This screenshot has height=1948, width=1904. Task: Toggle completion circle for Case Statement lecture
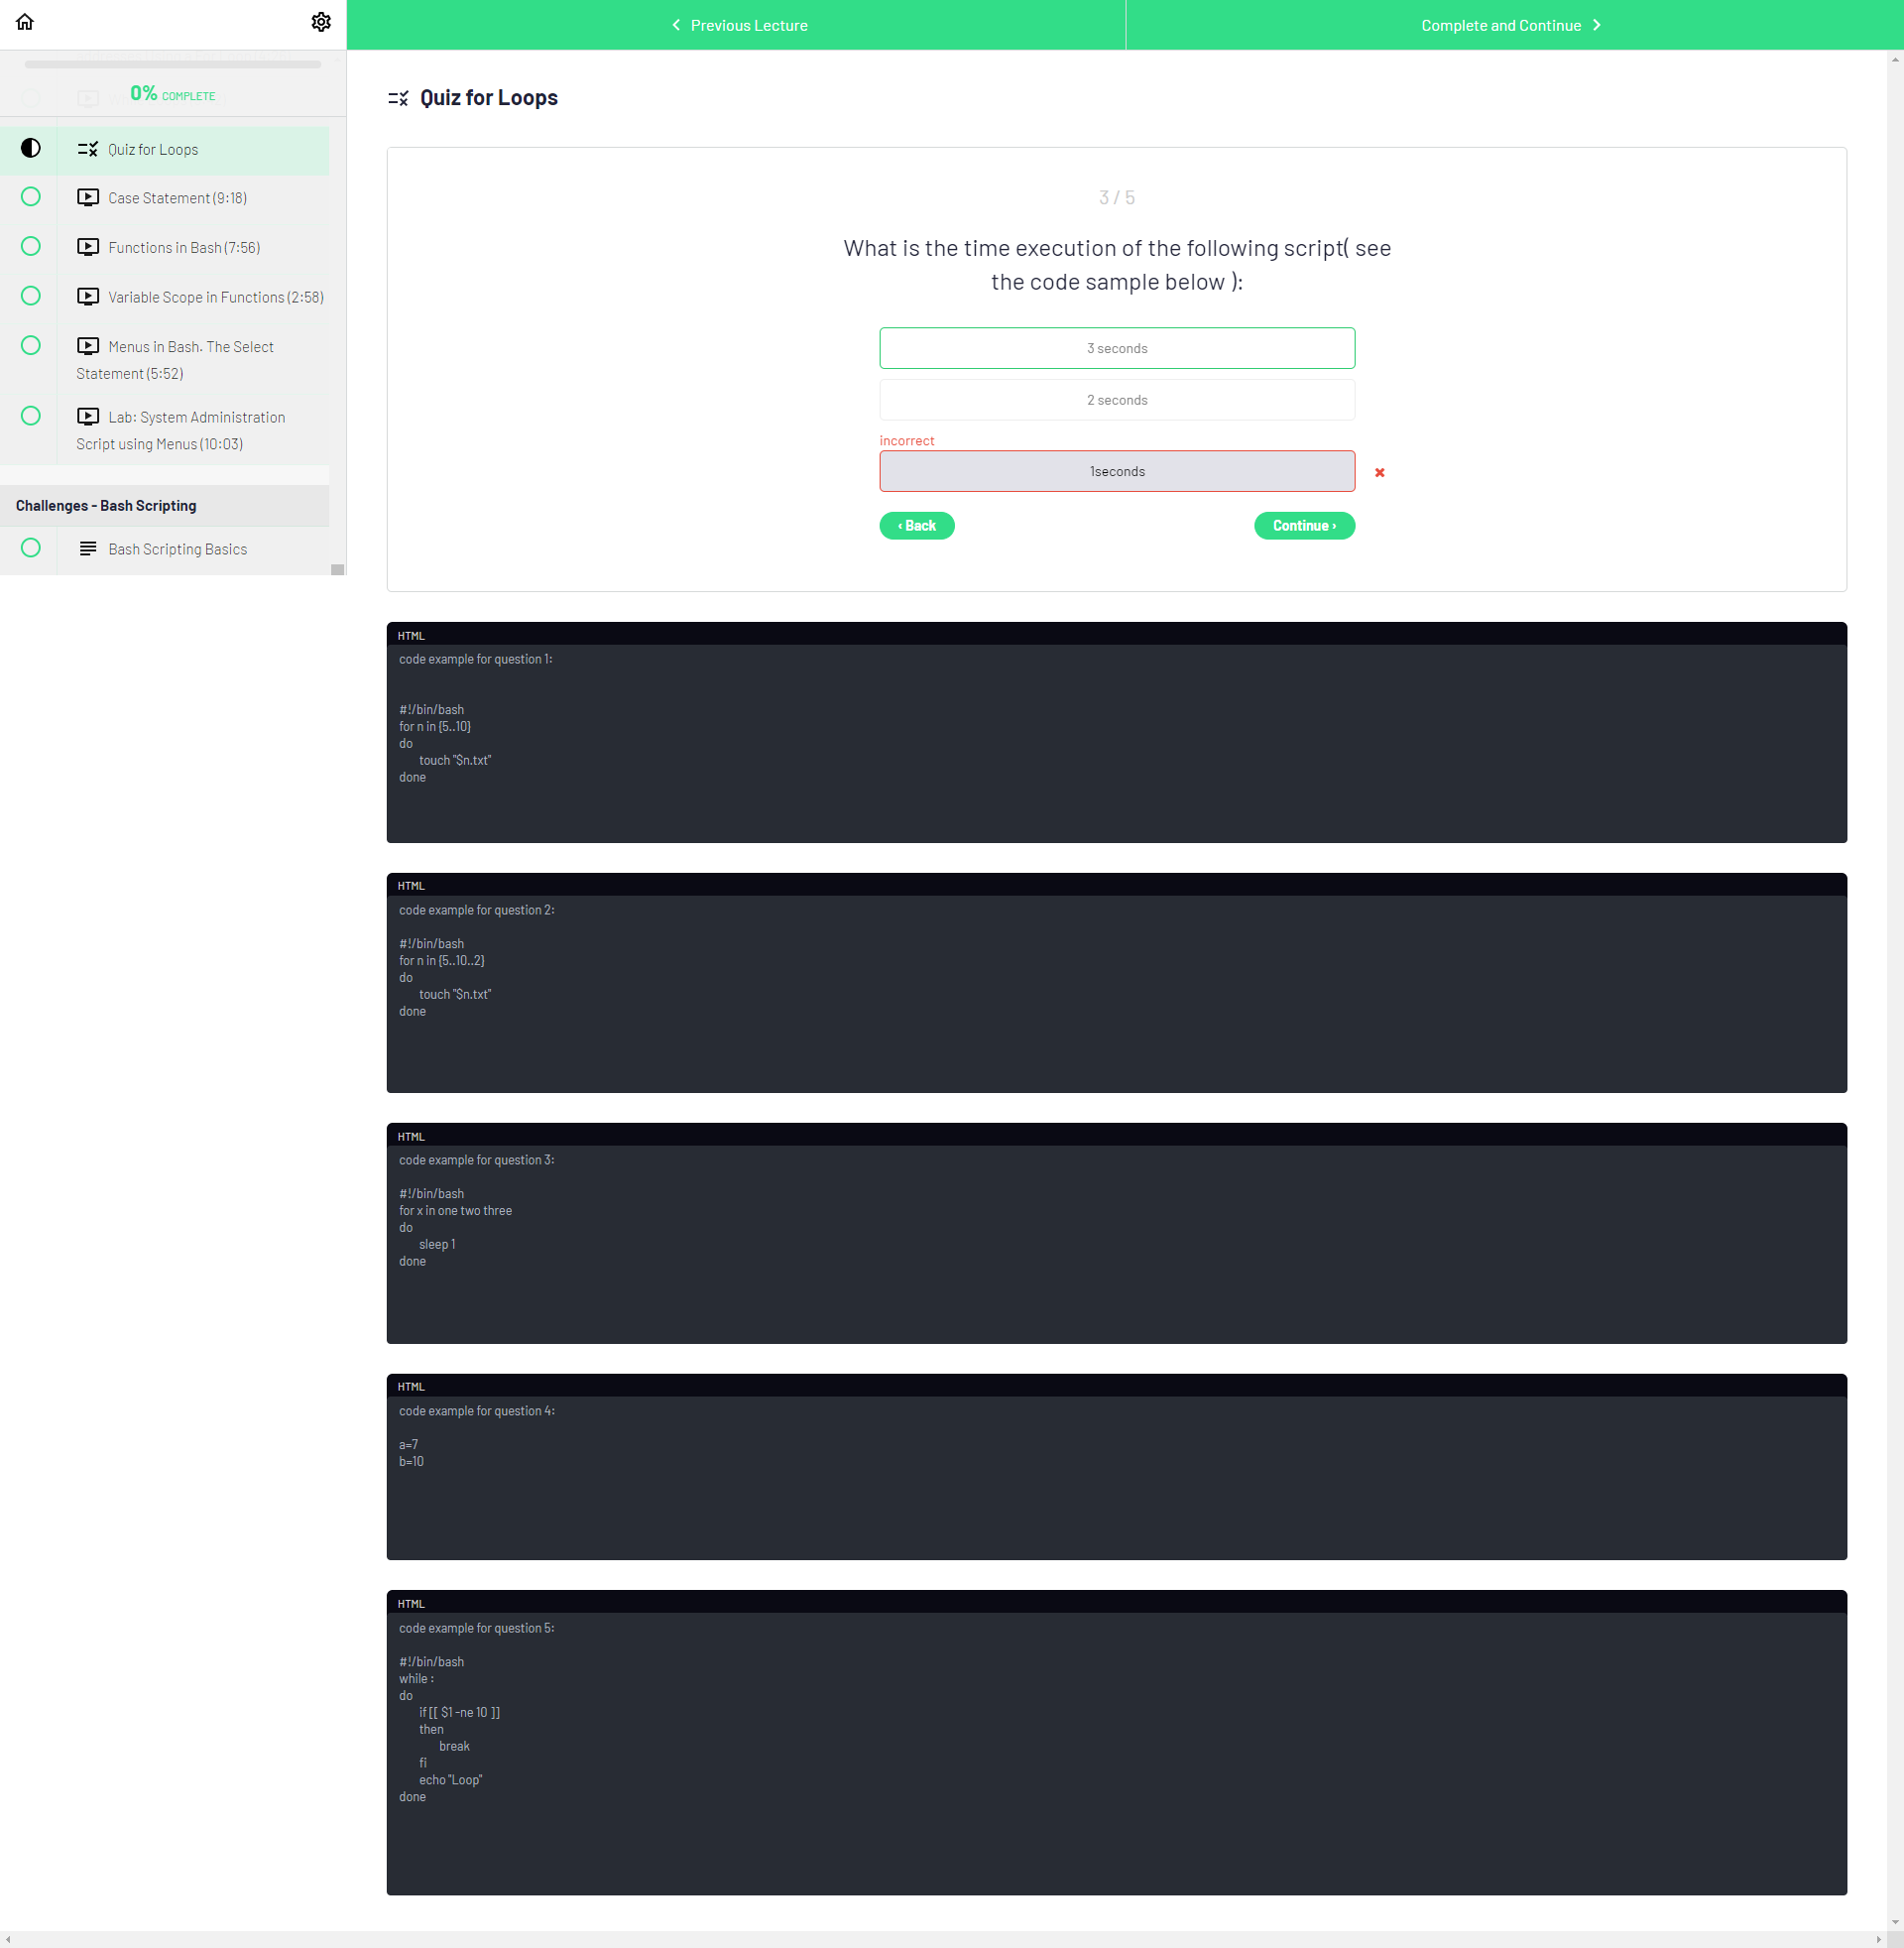coord(31,197)
